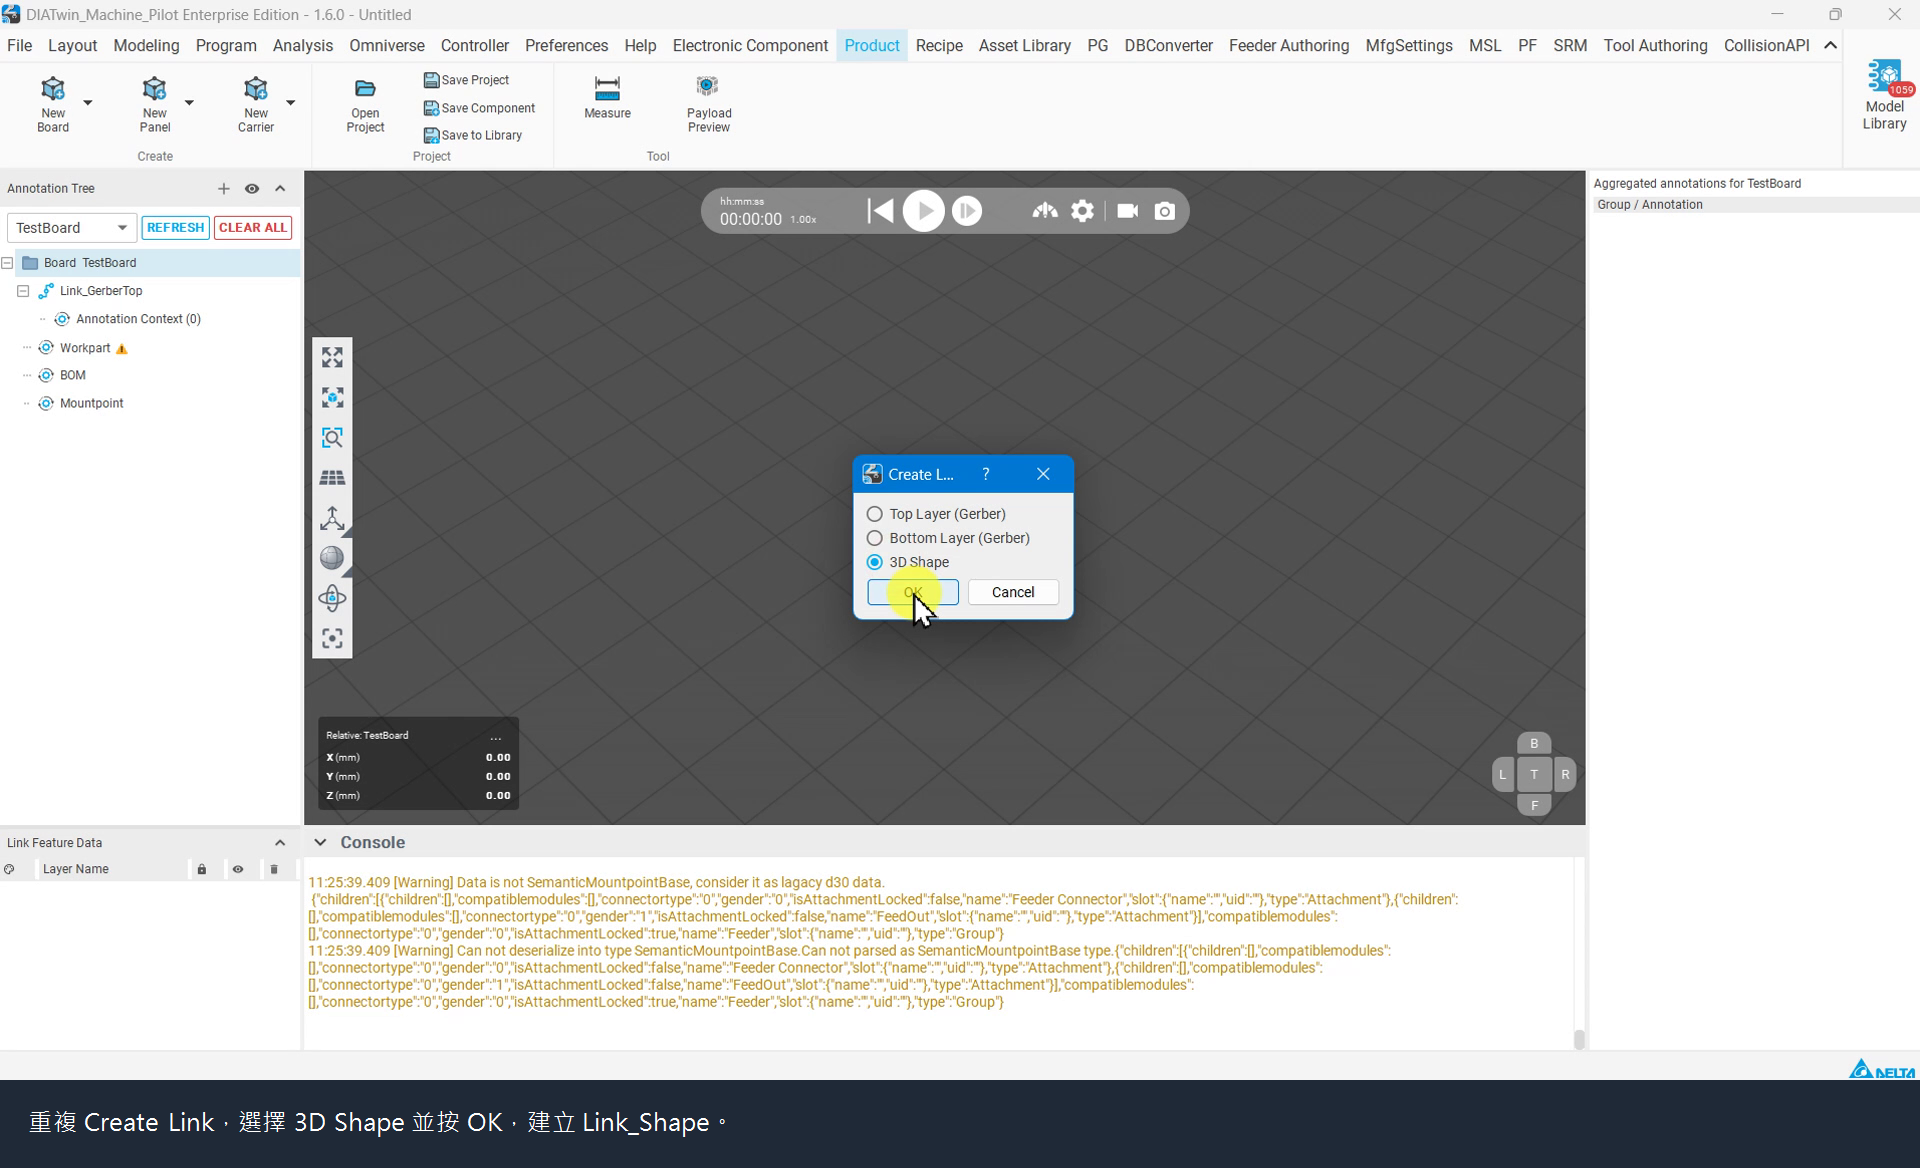Add annotation with plus icon
This screenshot has height=1168, width=1920.
coord(223,188)
